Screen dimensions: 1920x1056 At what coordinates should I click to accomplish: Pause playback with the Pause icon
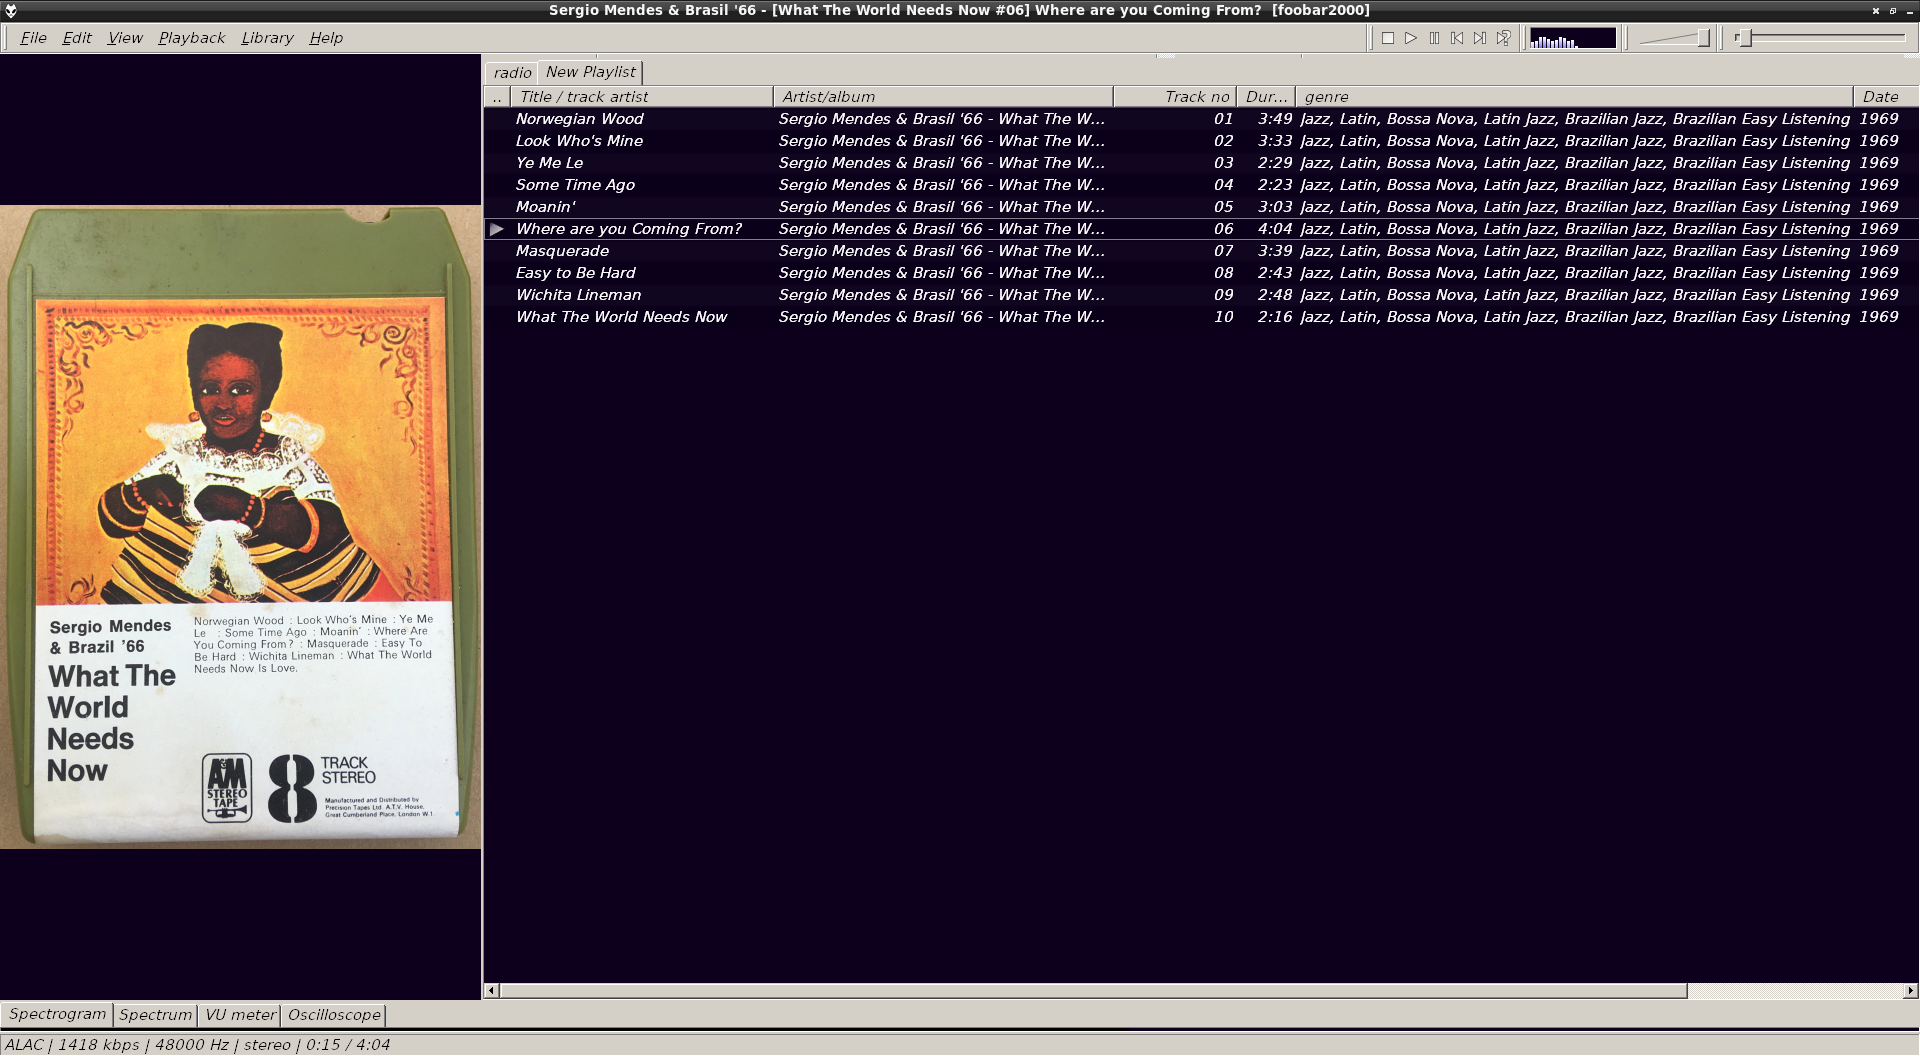point(1434,38)
